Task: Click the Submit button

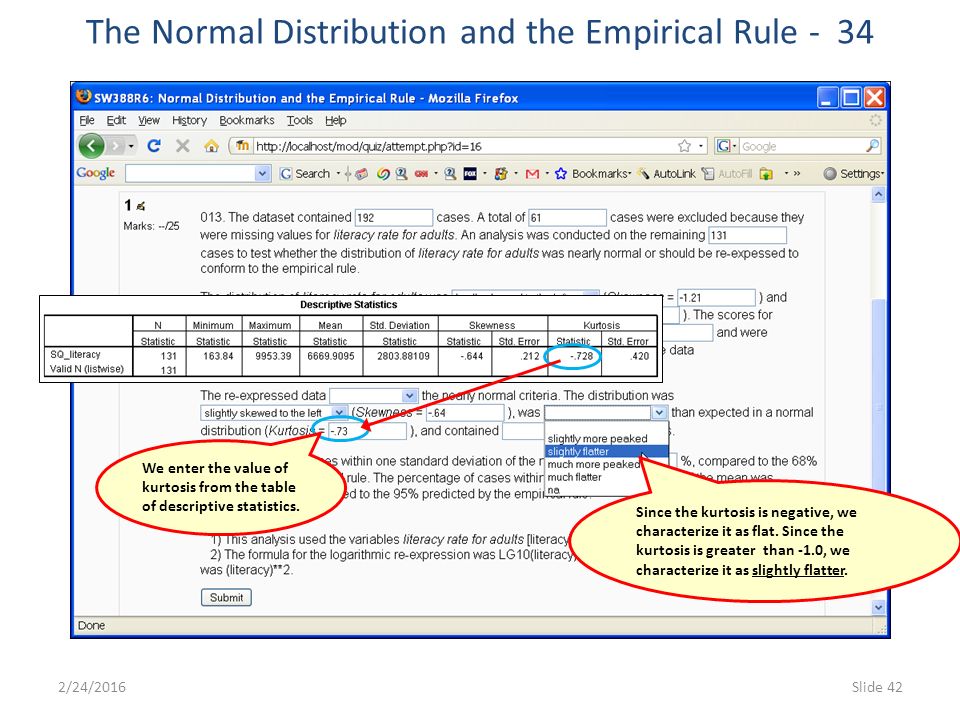Action: [x=226, y=598]
